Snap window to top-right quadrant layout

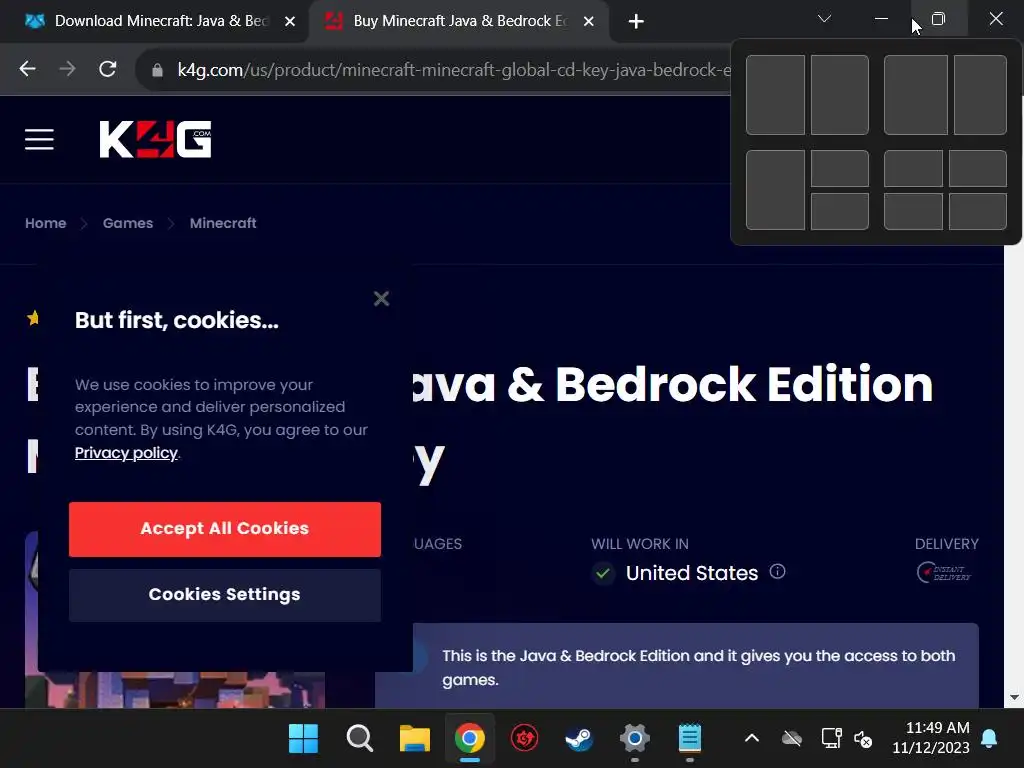978,168
